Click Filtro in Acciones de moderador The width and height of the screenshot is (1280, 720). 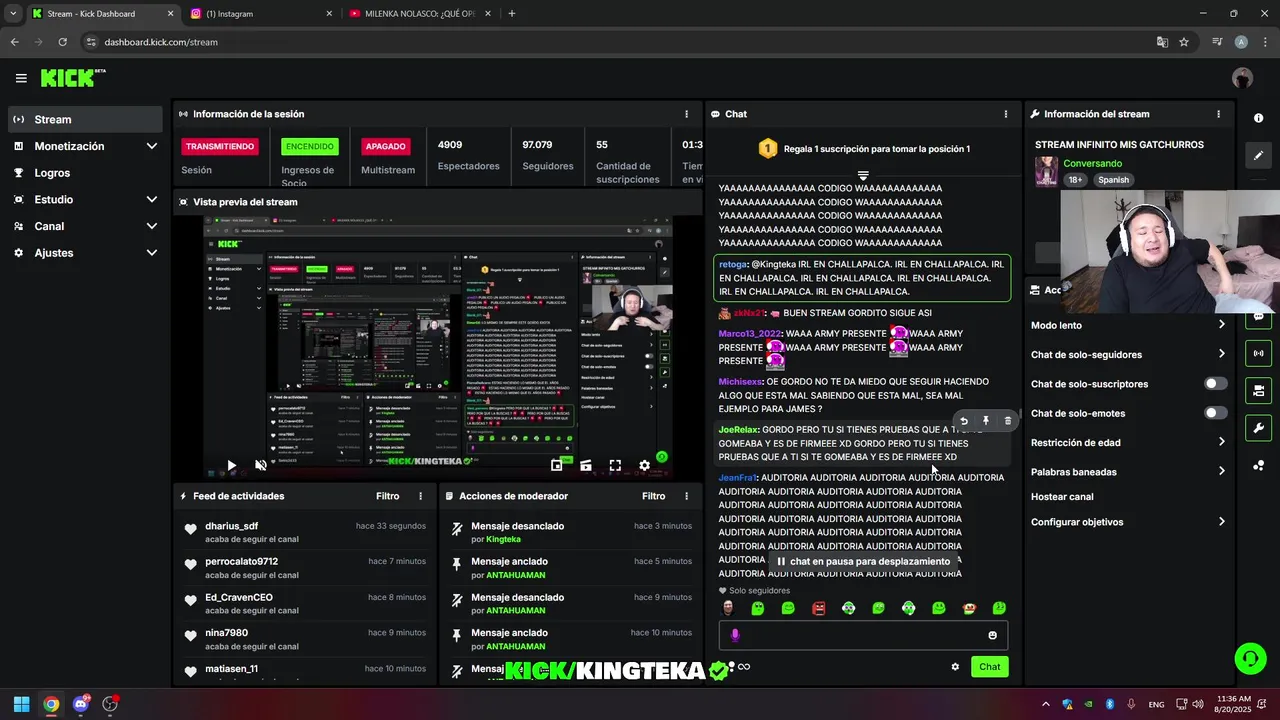[x=653, y=496]
